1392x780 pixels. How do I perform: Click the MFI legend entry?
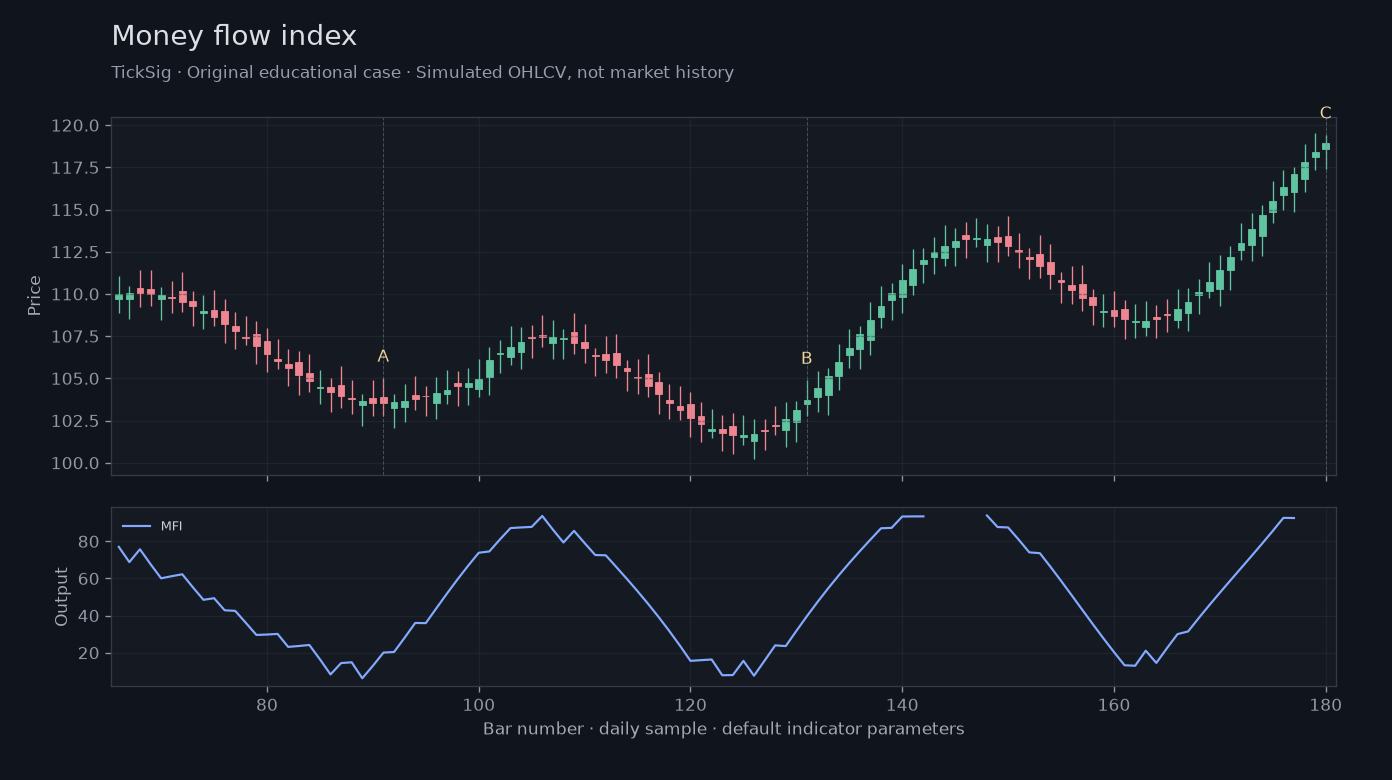(152, 526)
